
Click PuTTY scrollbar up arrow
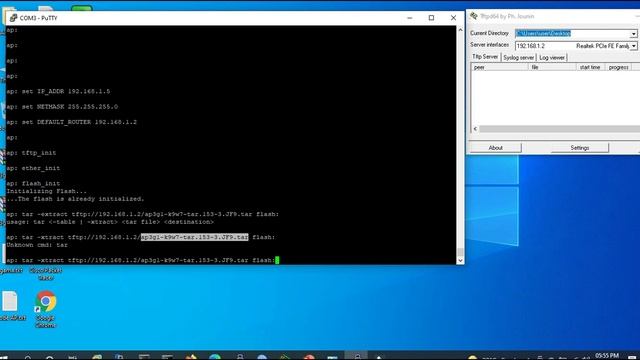(x=460, y=30)
